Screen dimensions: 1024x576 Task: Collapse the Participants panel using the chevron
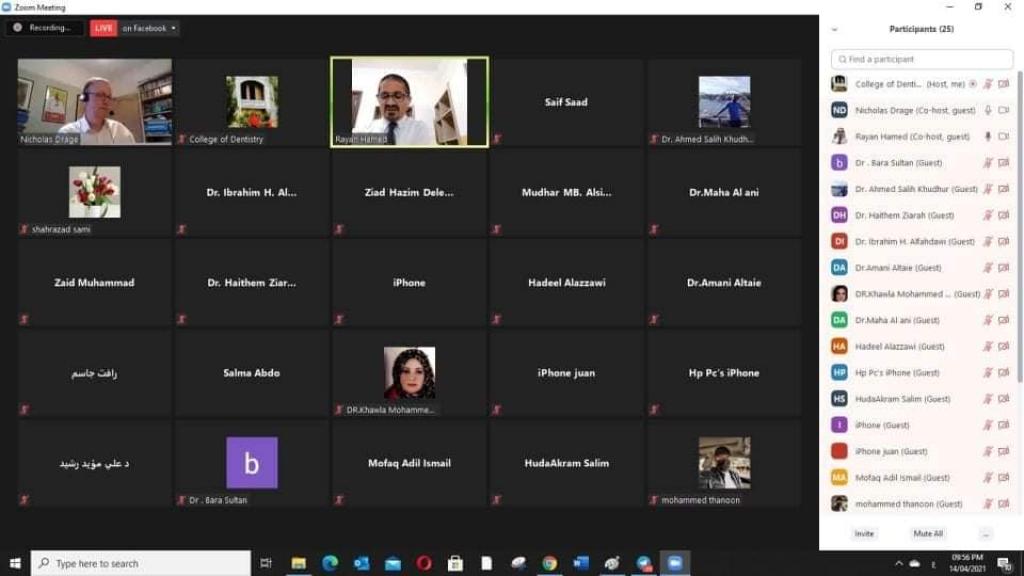835,29
